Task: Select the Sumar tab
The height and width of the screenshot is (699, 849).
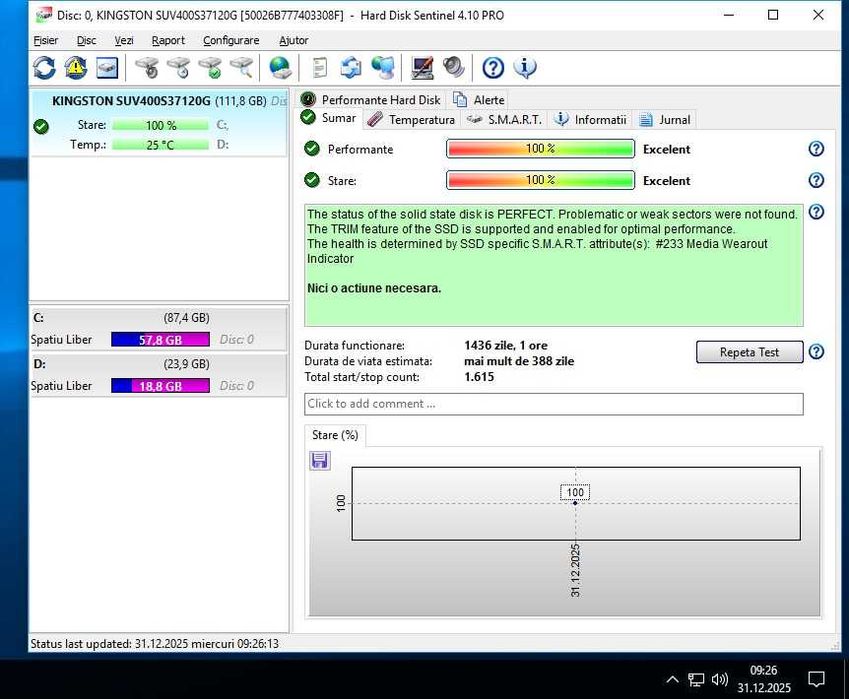Action: (329, 118)
